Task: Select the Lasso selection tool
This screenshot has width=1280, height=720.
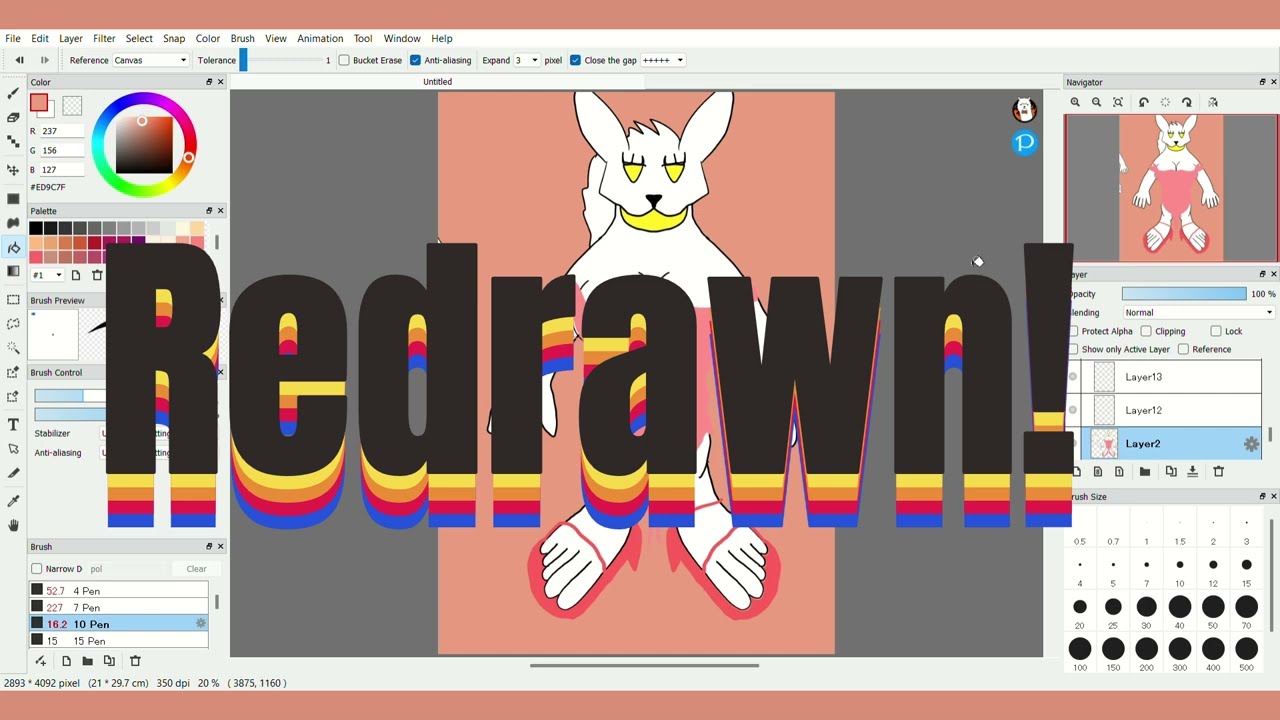Action: pyautogui.click(x=13, y=324)
